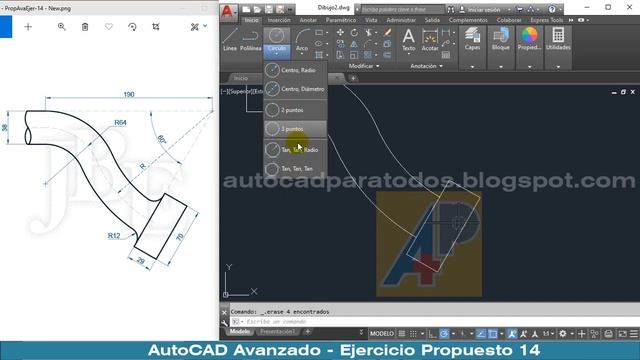Toggle MODELO space button in status bar

click(x=382, y=334)
